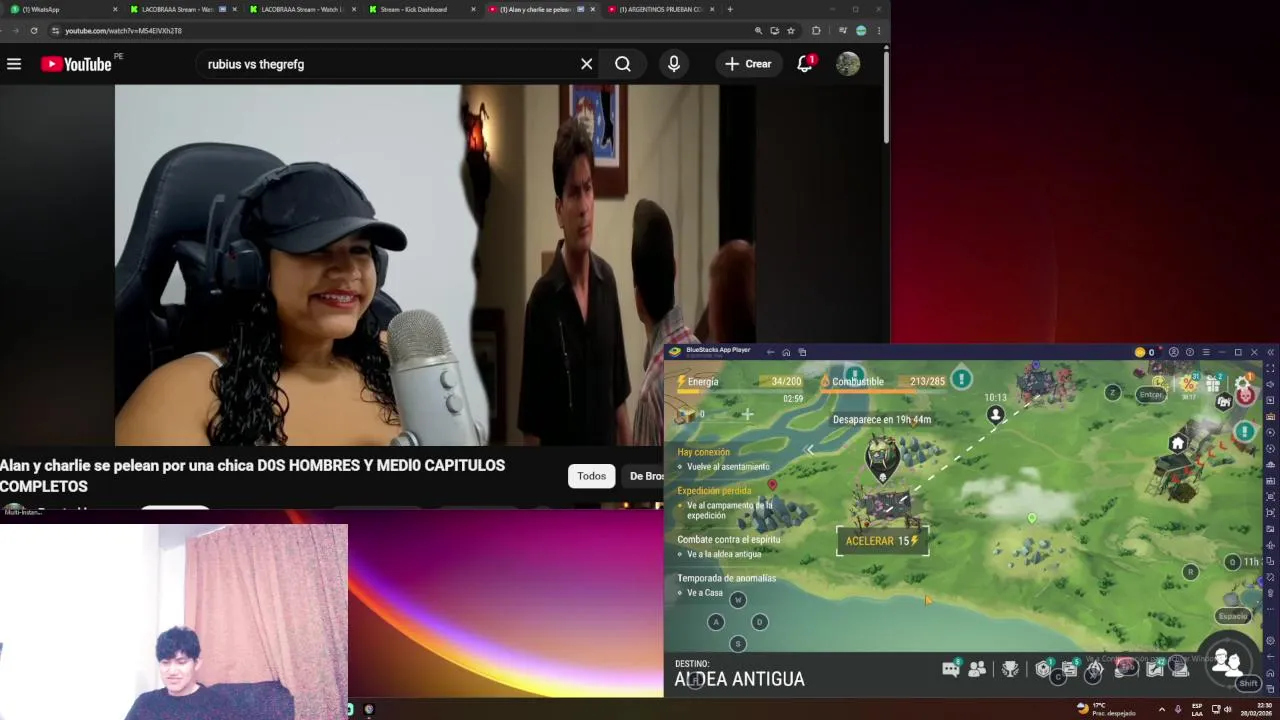This screenshot has width=1280, height=720.
Task: Open the game settings gear icon
Action: pyautogui.click(x=1242, y=382)
